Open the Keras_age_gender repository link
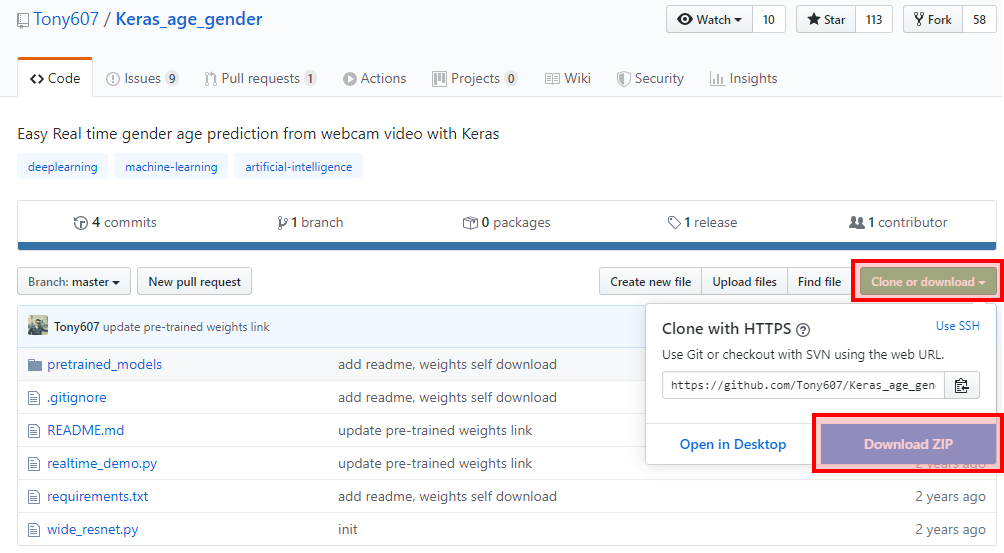 pos(189,19)
